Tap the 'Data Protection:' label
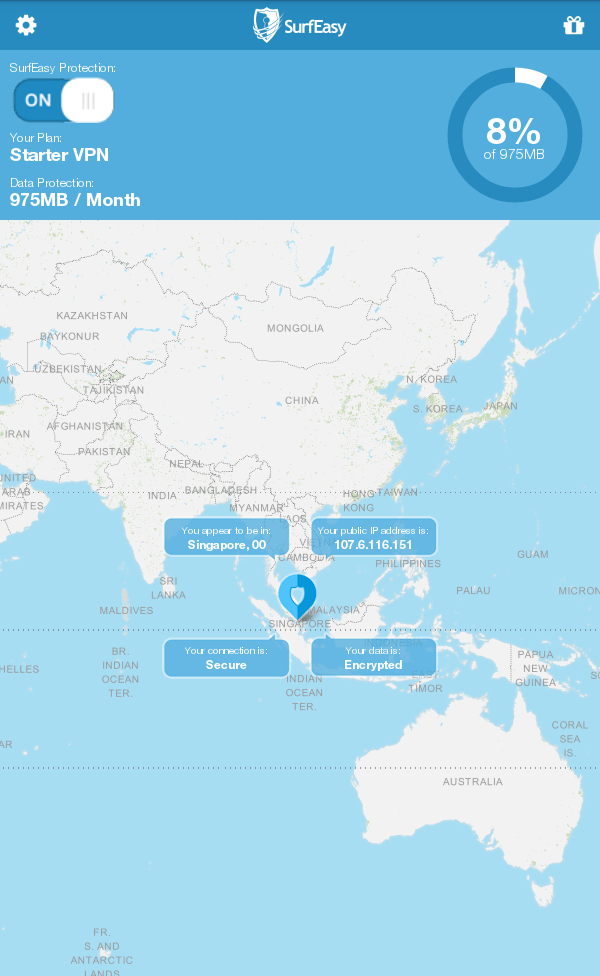Screen dimensions: 600x976 pos(52,182)
